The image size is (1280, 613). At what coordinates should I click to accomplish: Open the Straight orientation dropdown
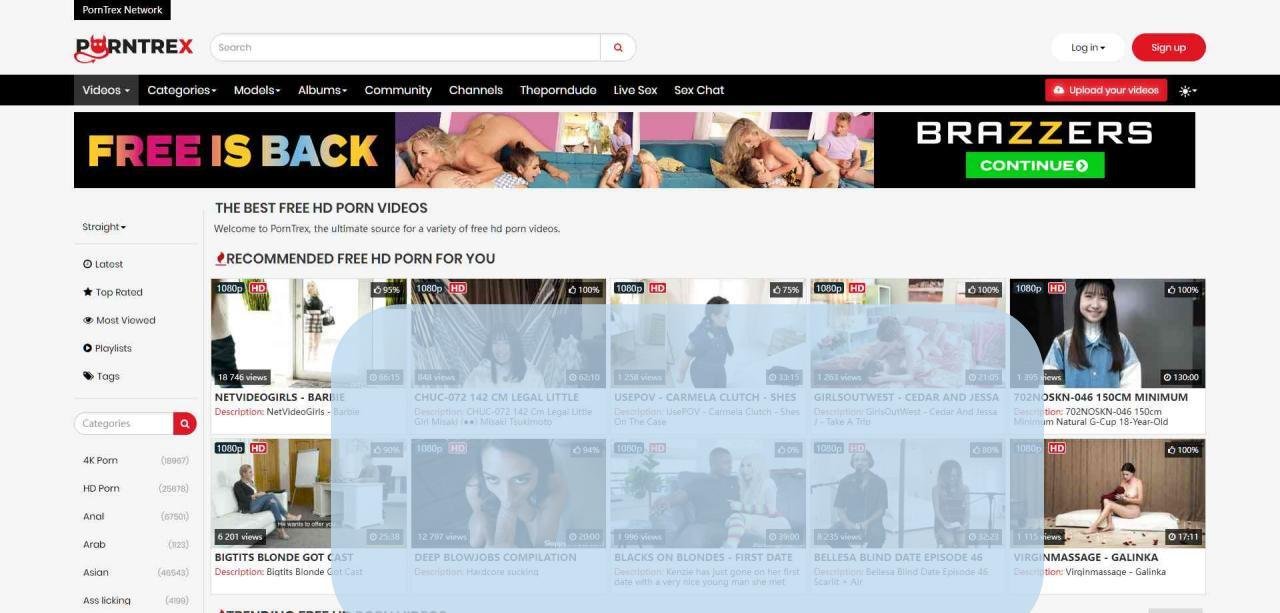(x=104, y=227)
